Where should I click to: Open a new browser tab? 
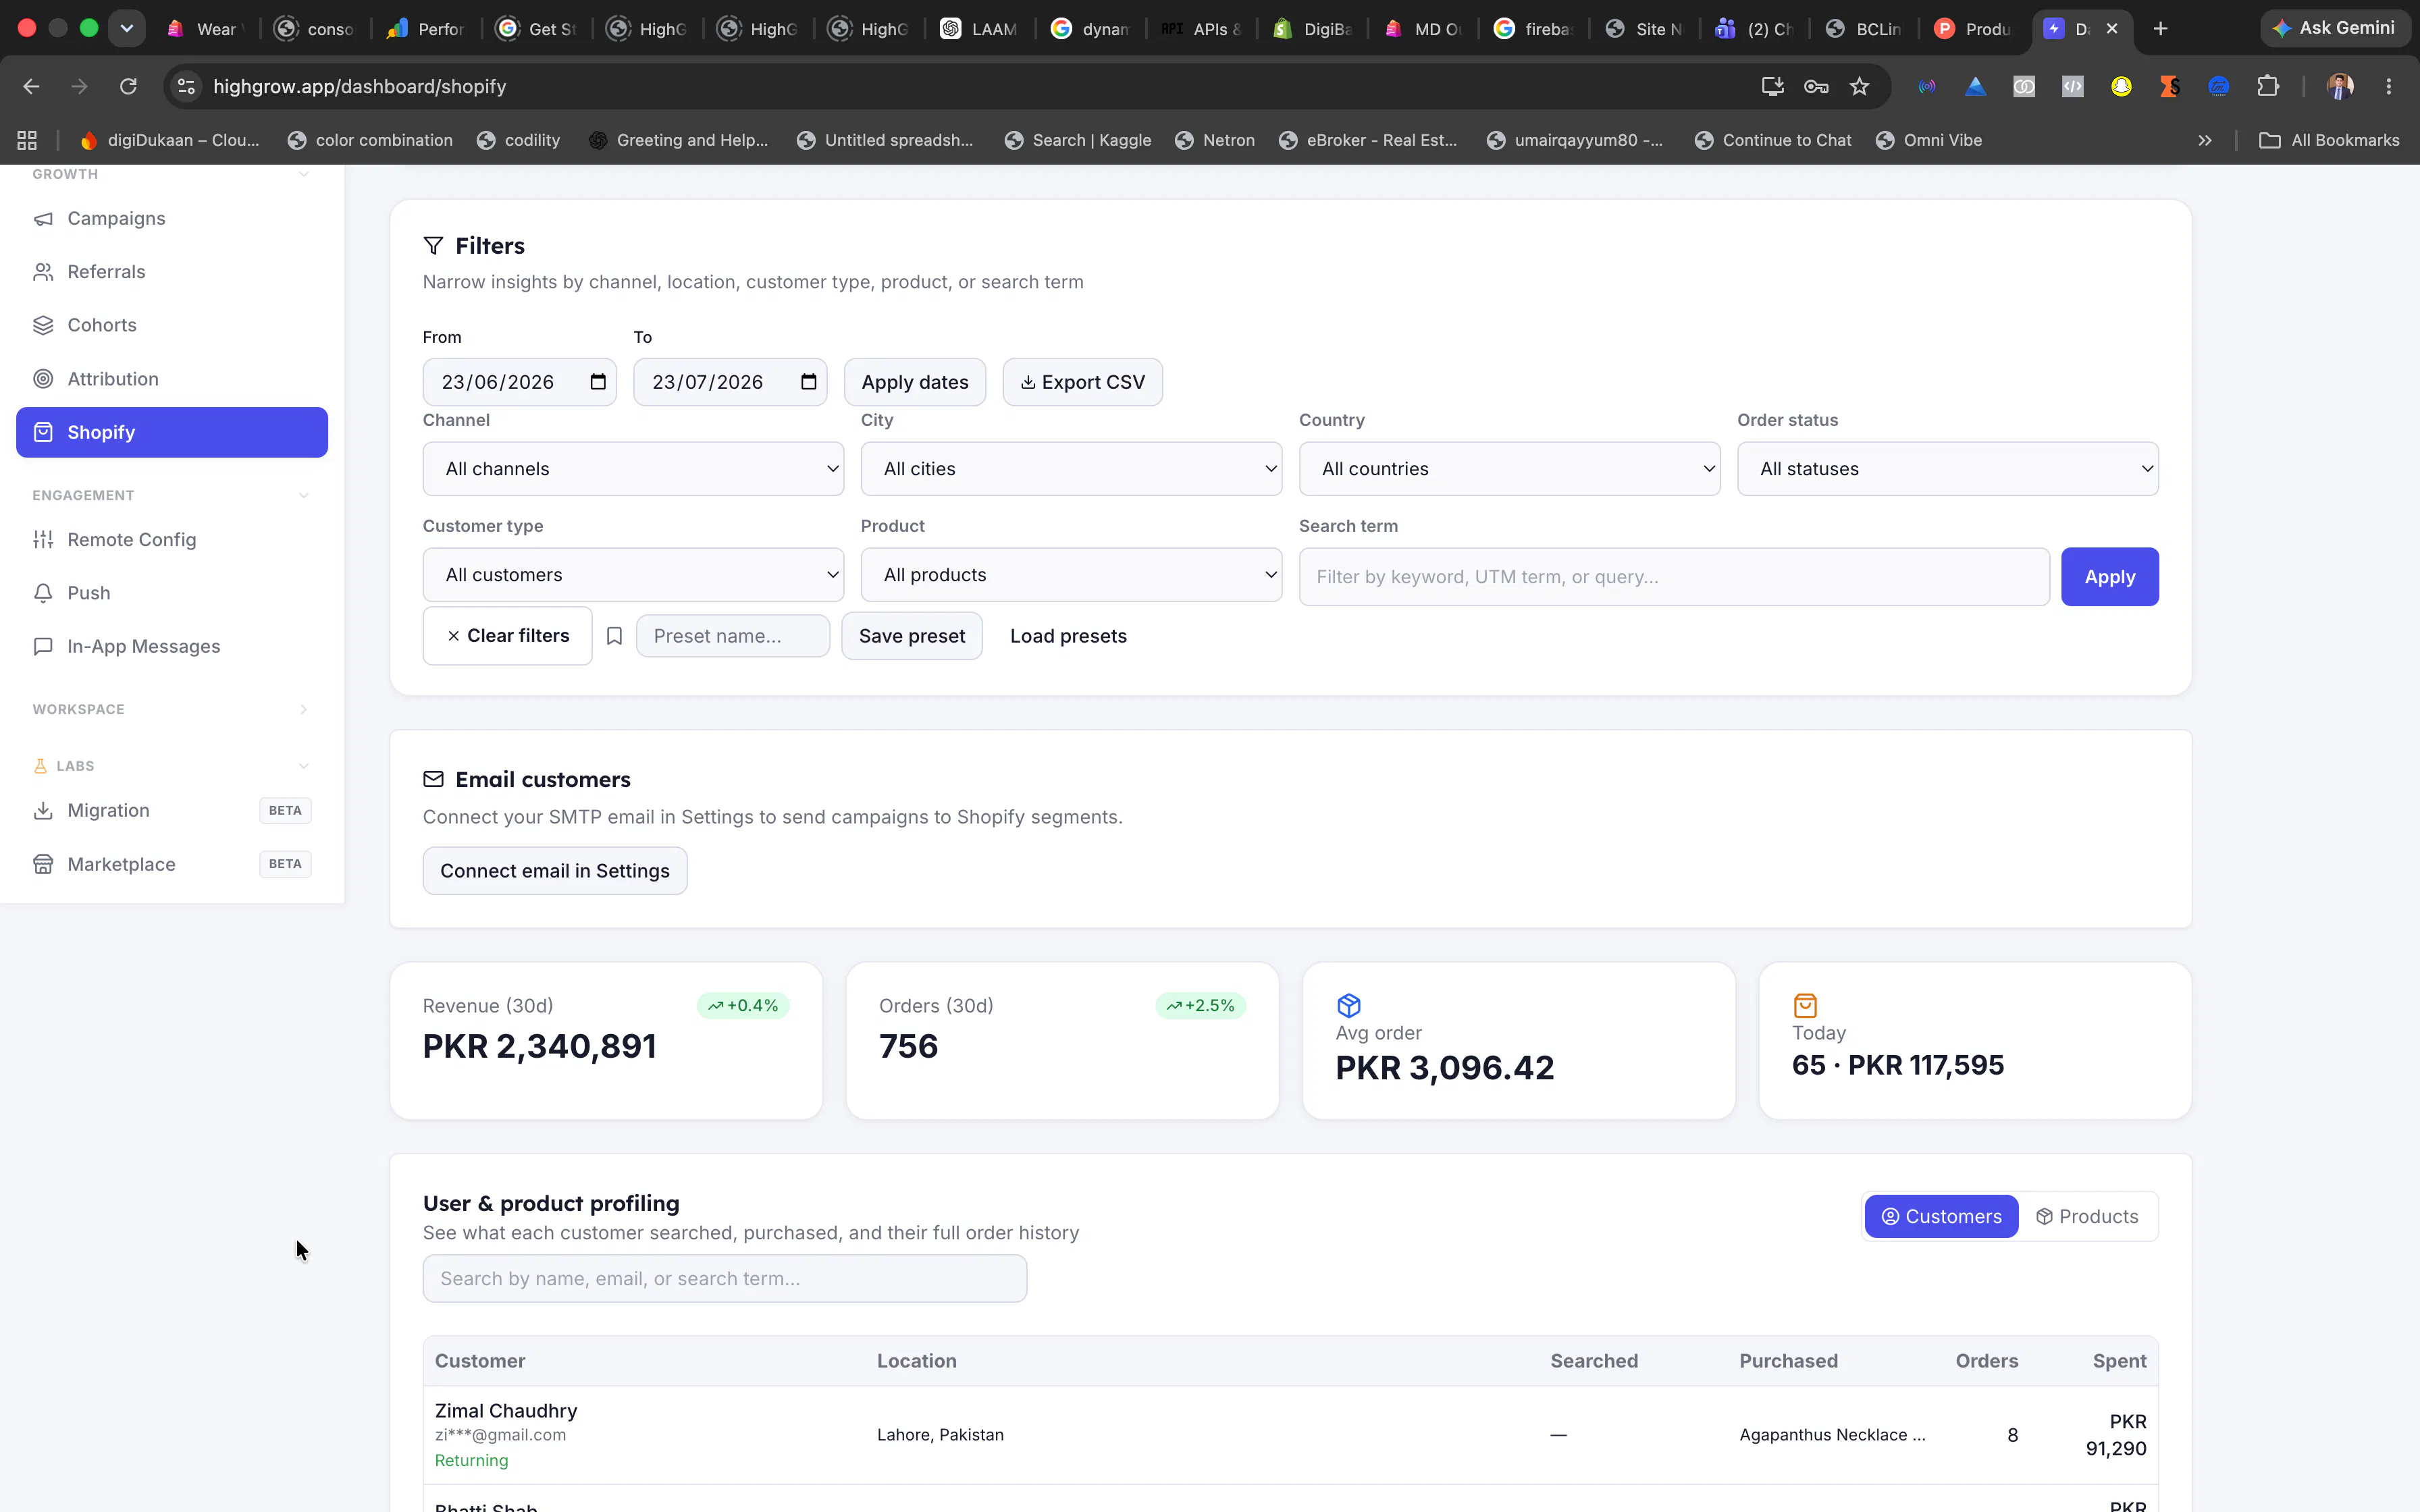pos(2160,29)
